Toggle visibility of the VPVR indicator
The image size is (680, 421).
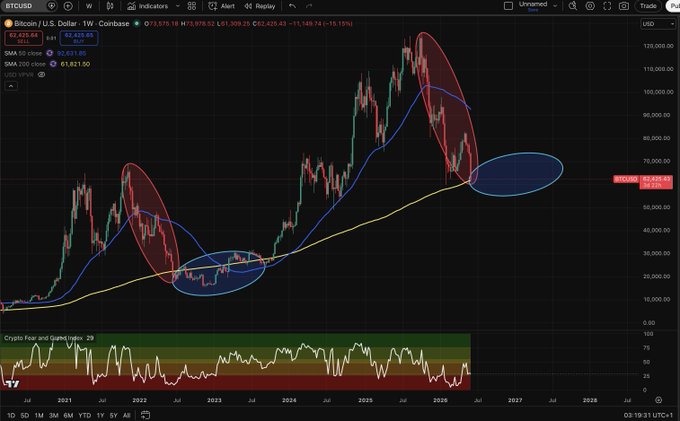pos(41,75)
